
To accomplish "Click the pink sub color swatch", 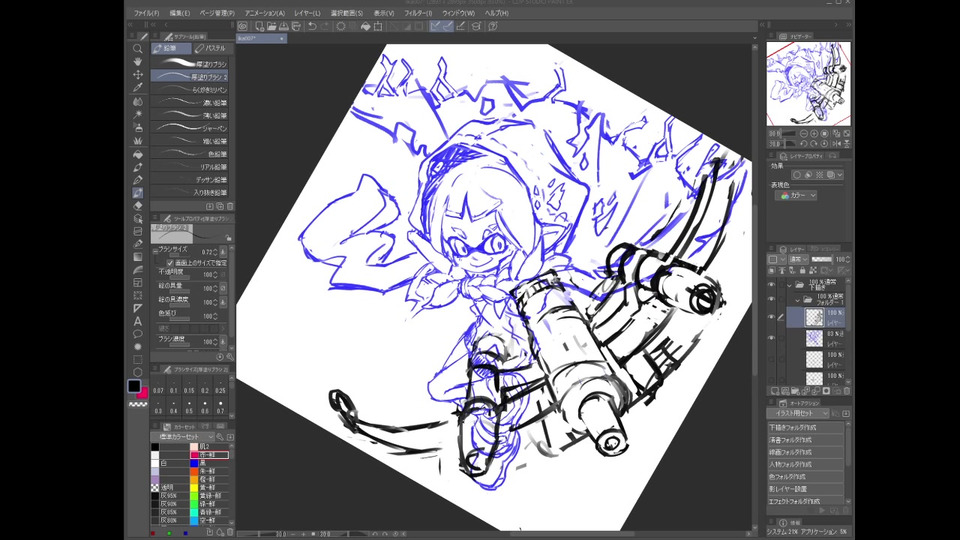I will [x=144, y=393].
